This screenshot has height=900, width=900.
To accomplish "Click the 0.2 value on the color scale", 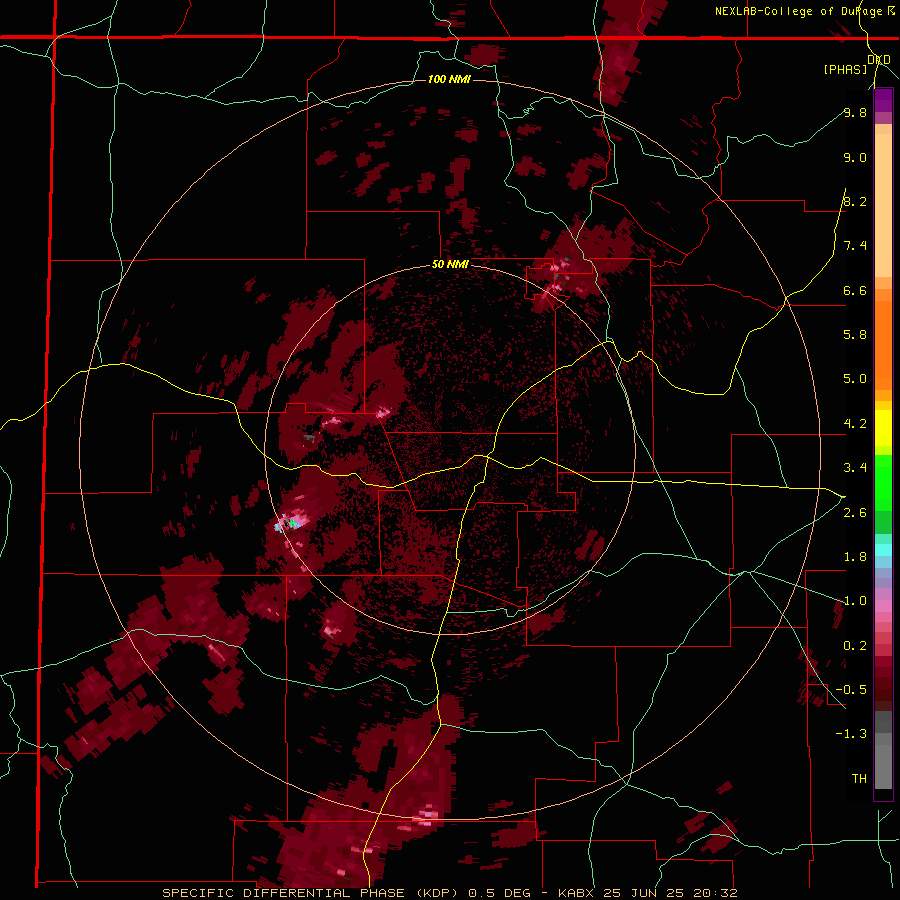I will click(855, 646).
